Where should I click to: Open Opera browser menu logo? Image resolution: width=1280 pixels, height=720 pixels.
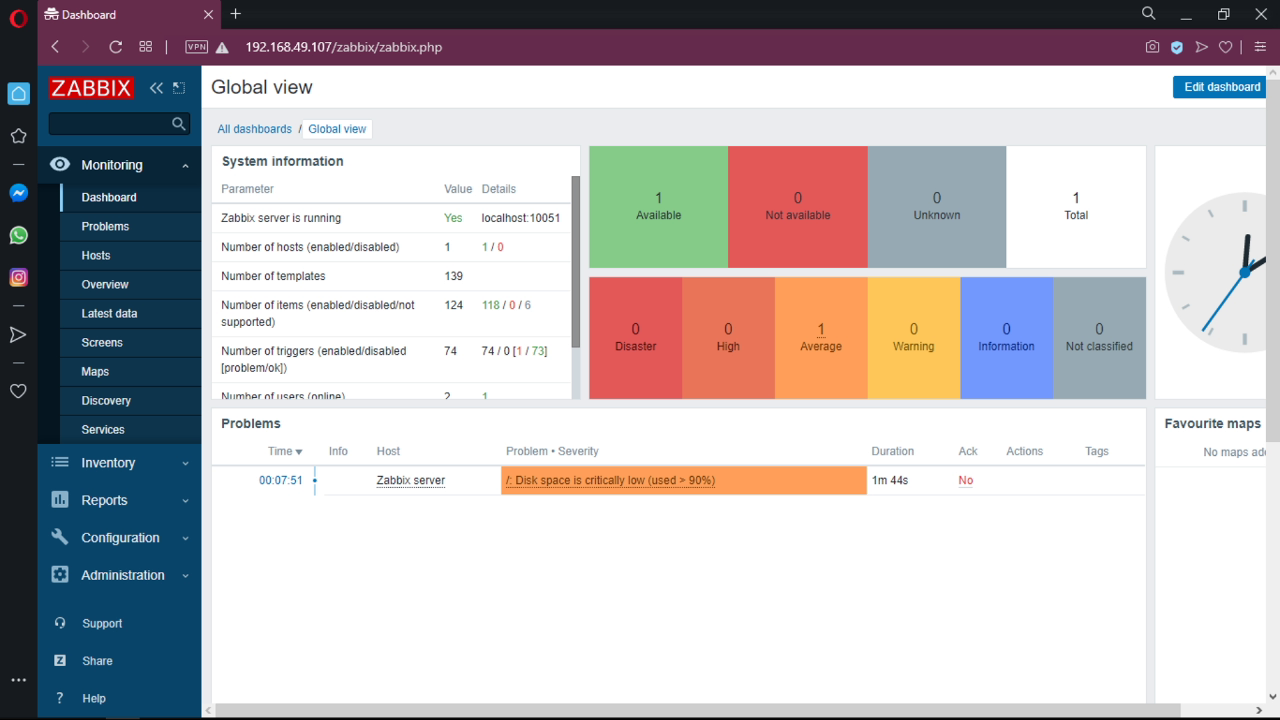pyautogui.click(x=18, y=16)
